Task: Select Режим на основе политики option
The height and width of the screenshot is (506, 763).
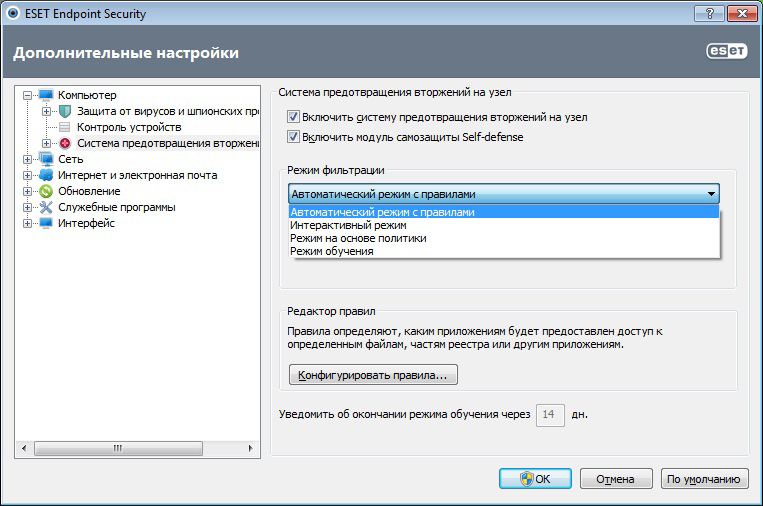Action: (504, 238)
